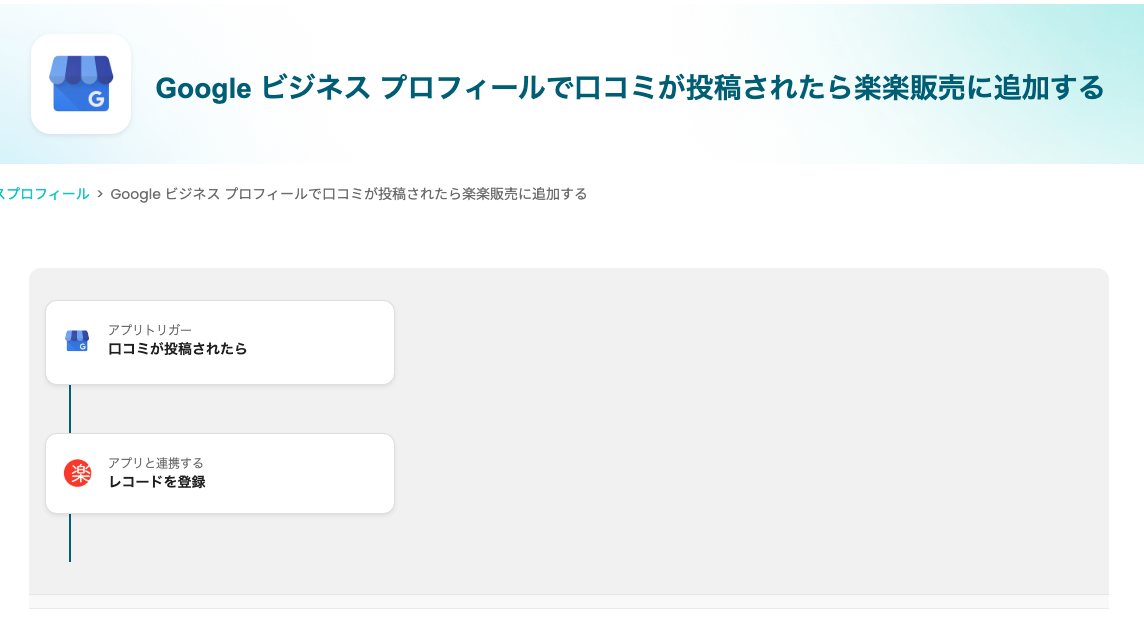
Task: Click the blank gray flow canvas area
Action: coord(750,430)
